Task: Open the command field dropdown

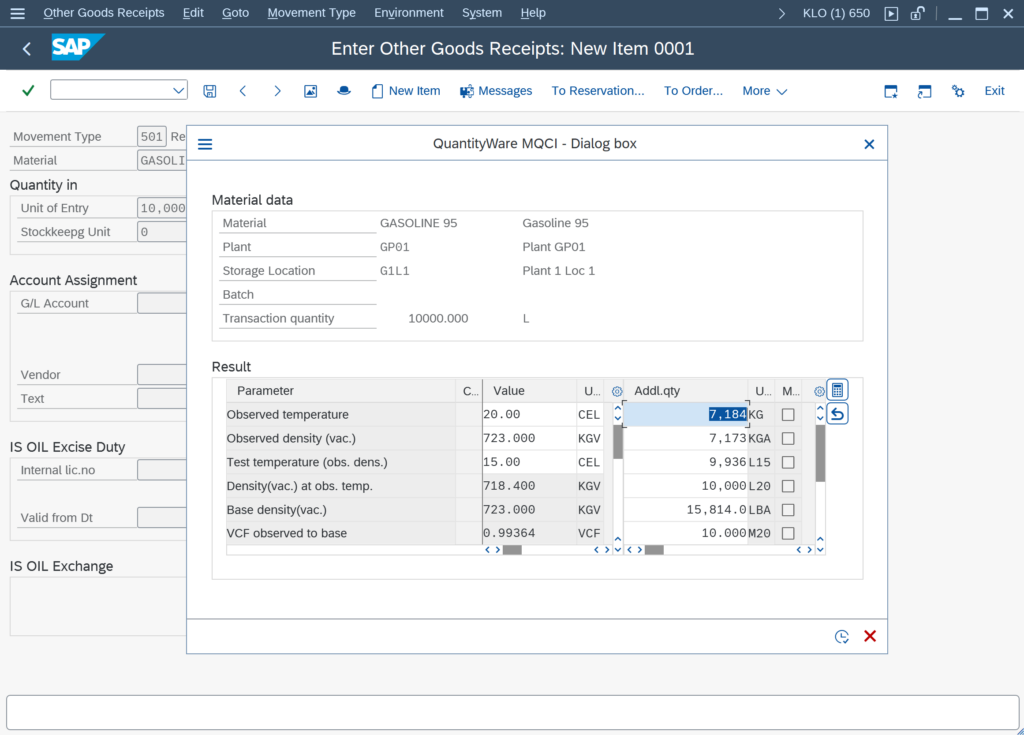Action: pos(178,90)
